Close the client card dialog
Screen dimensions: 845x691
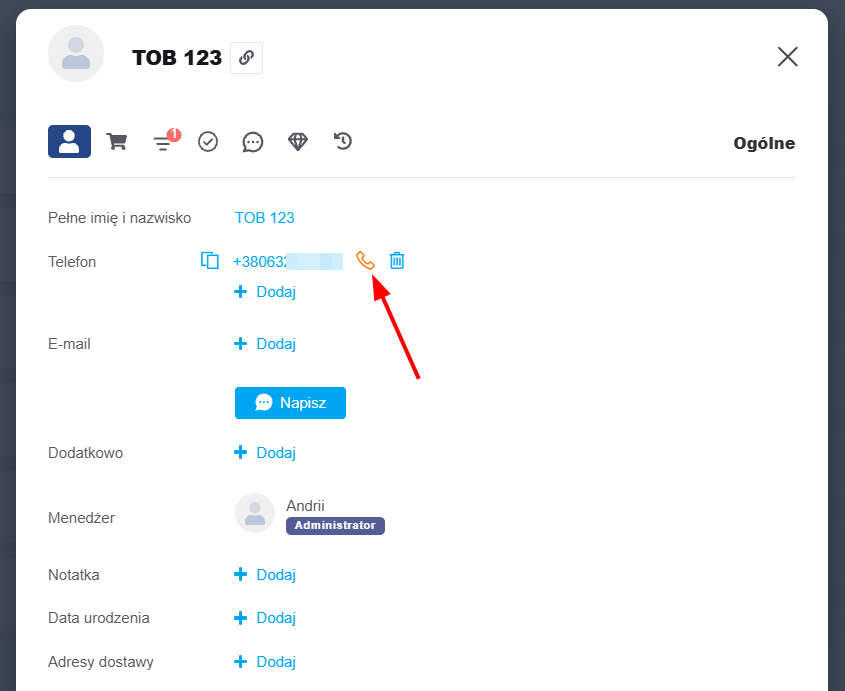point(788,57)
